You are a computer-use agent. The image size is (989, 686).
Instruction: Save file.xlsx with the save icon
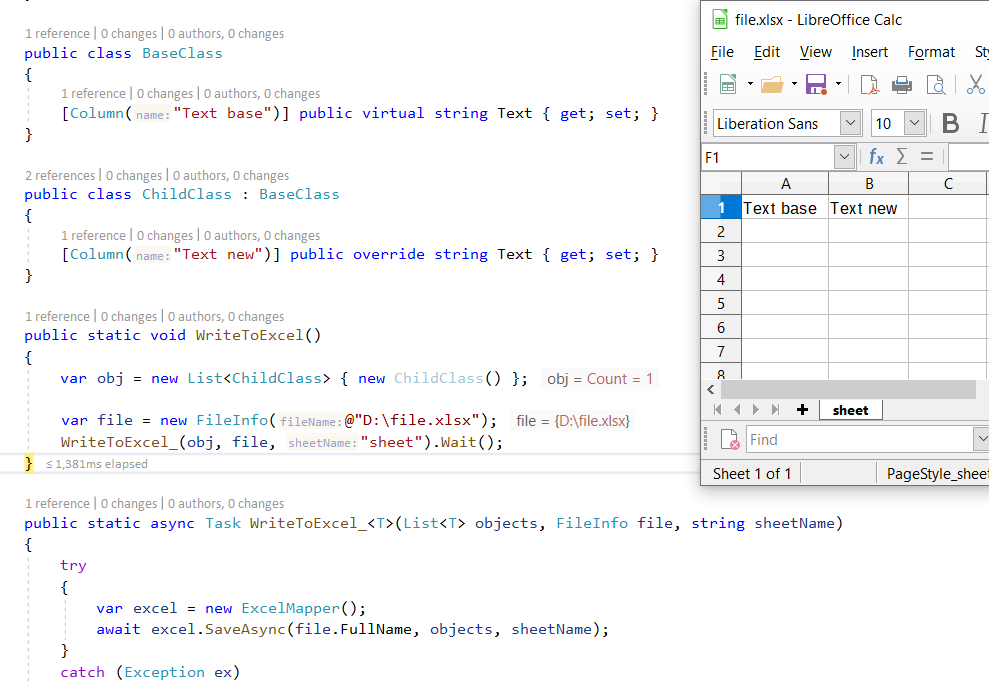pos(814,85)
